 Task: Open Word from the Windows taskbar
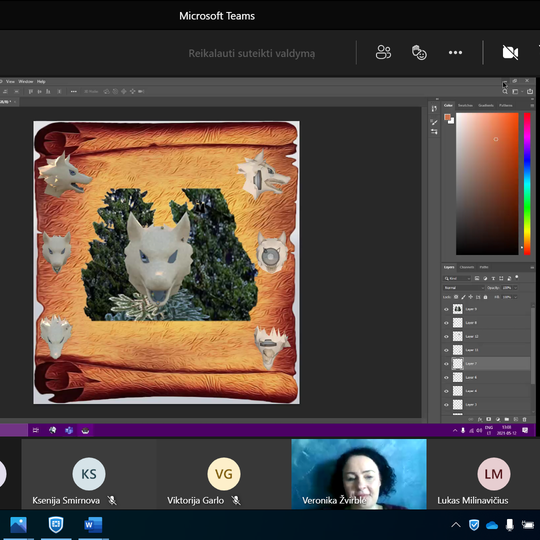point(93,525)
